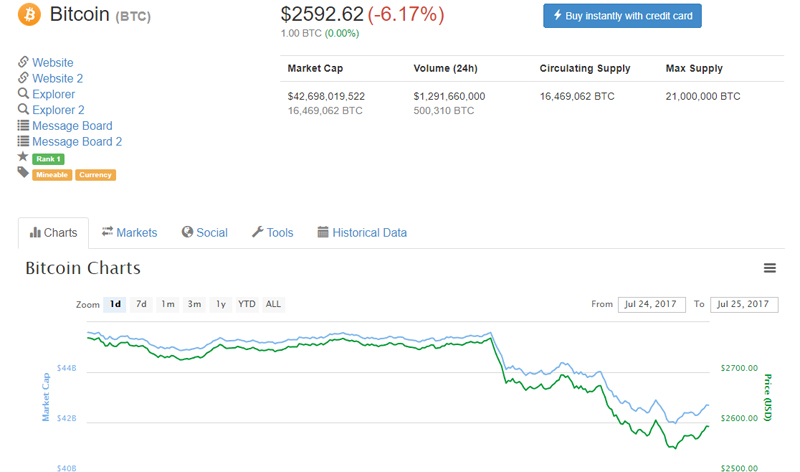Open the Website 2 link
Viewport: 800px width, 472px height.
coord(57,79)
